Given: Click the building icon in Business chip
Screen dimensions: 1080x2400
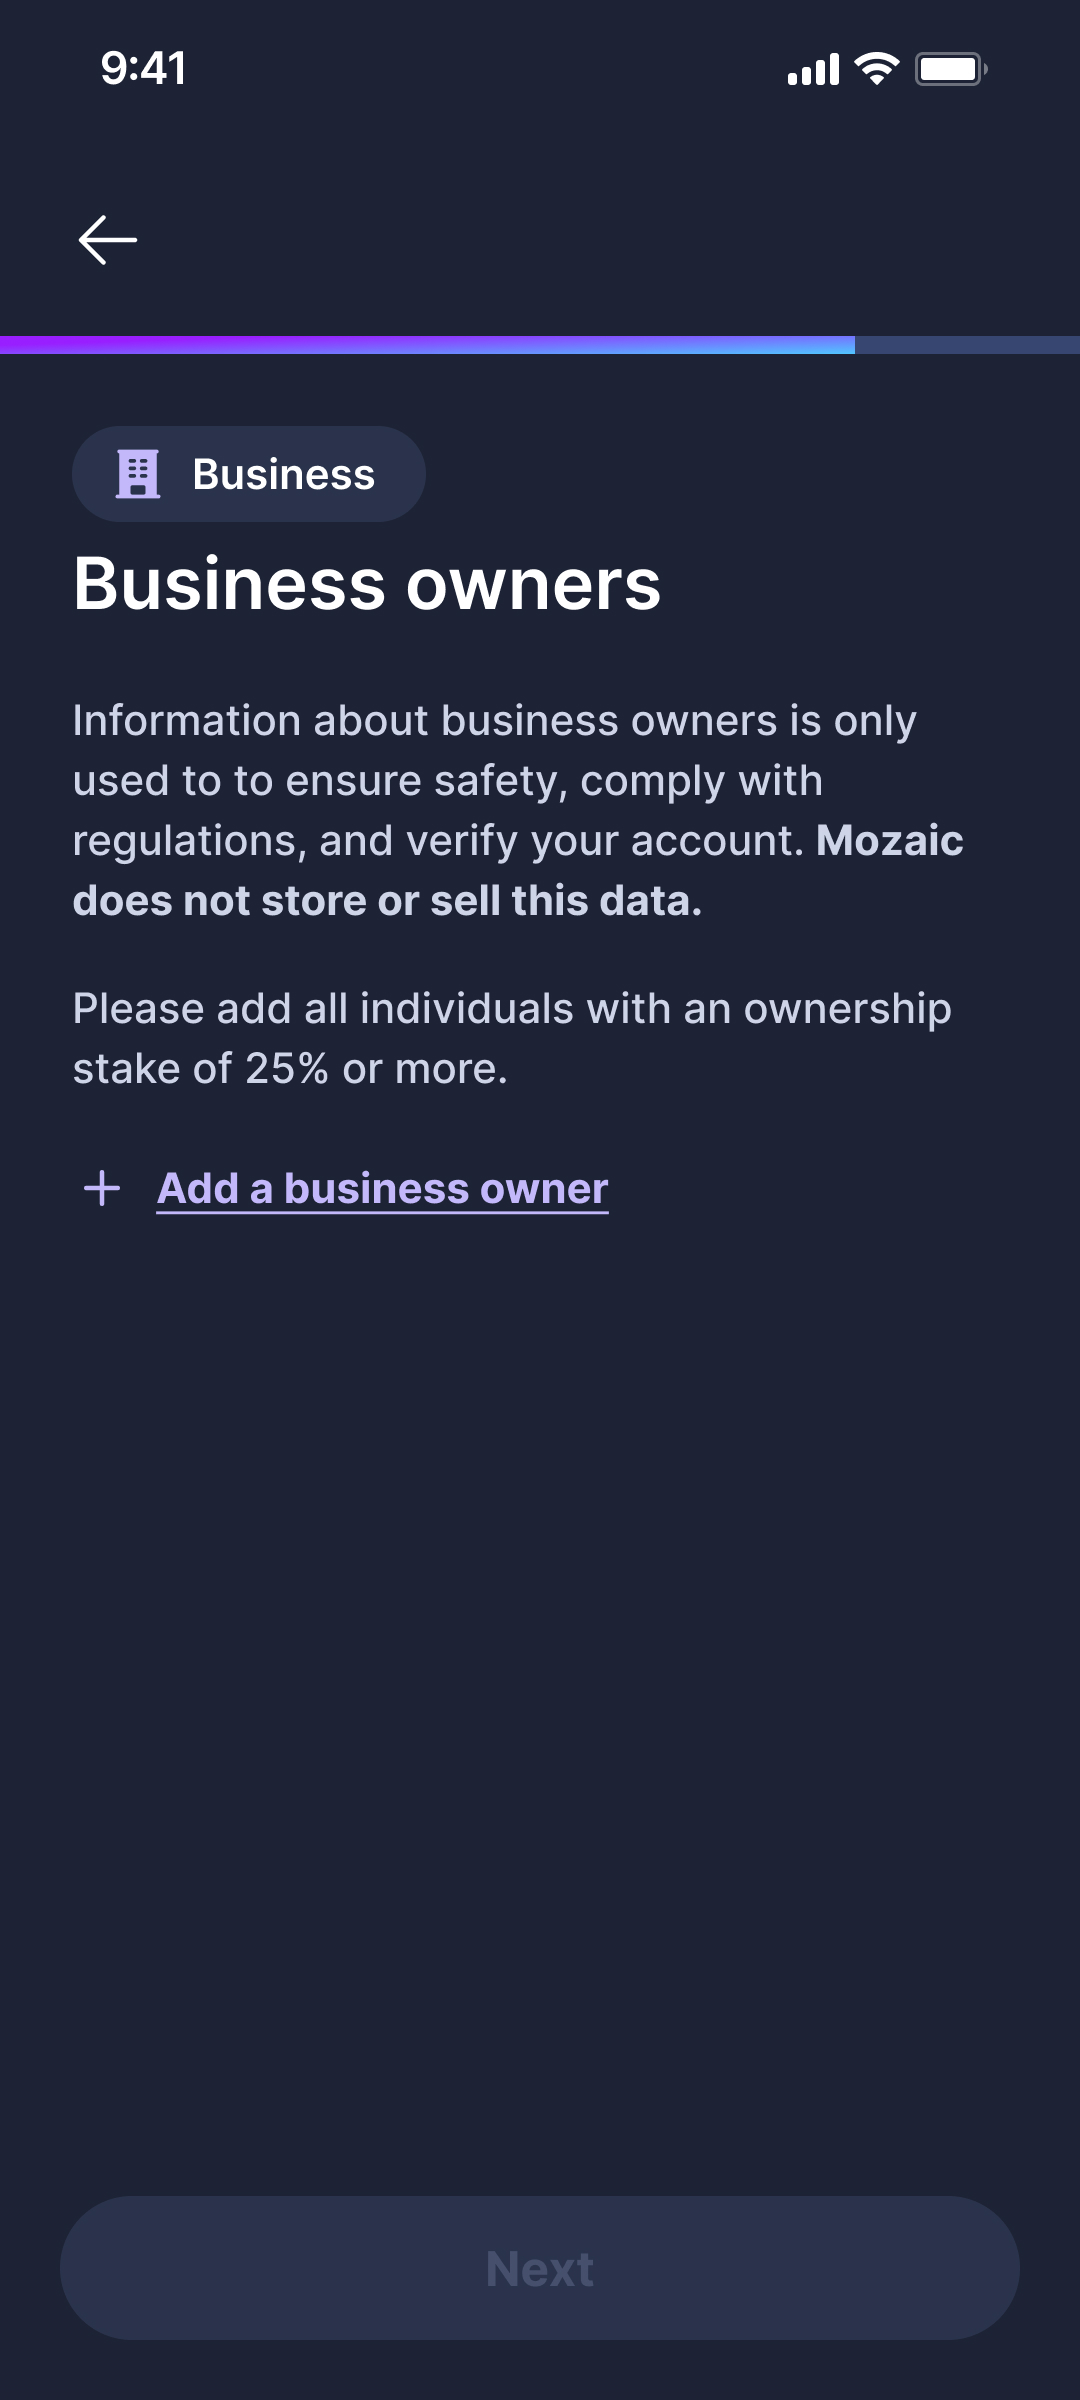Looking at the screenshot, I should click(138, 474).
